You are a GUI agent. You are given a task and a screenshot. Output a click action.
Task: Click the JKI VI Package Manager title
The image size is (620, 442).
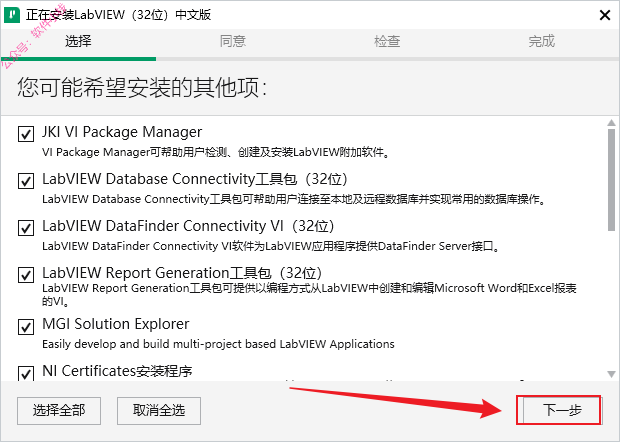pos(122,132)
